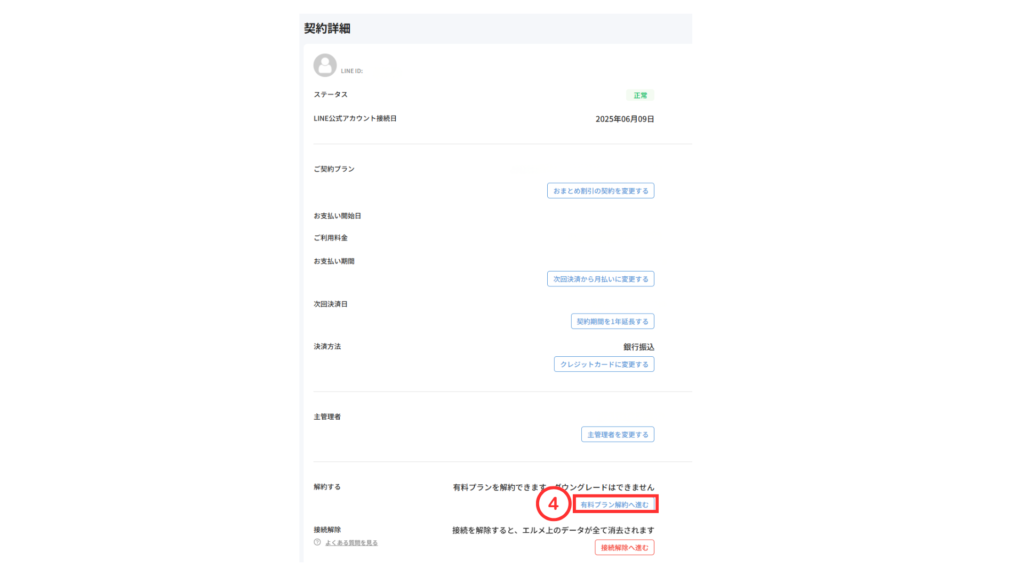Extend contract with 契約期間を1年延長する

(x=612, y=322)
